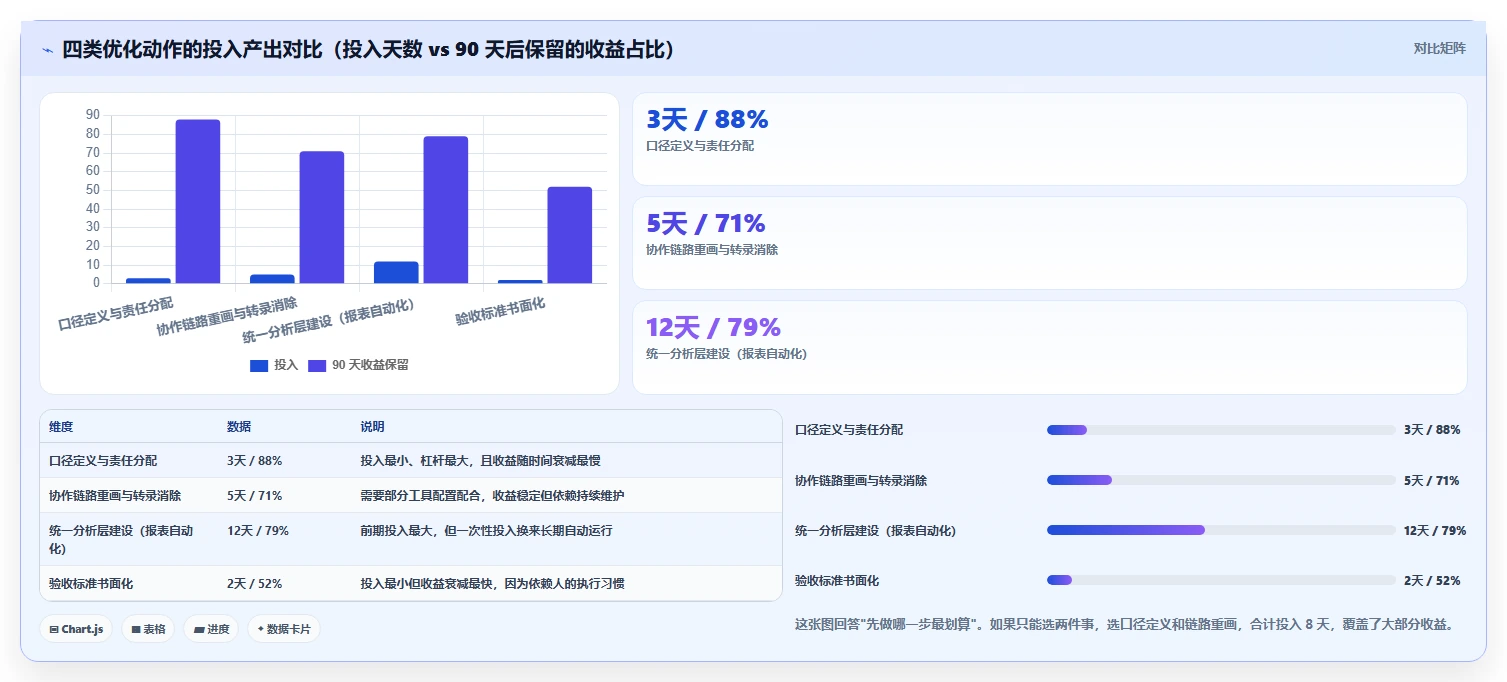
Task: Click description 投入最小、杠杆最大 in table
Action: 480,461
